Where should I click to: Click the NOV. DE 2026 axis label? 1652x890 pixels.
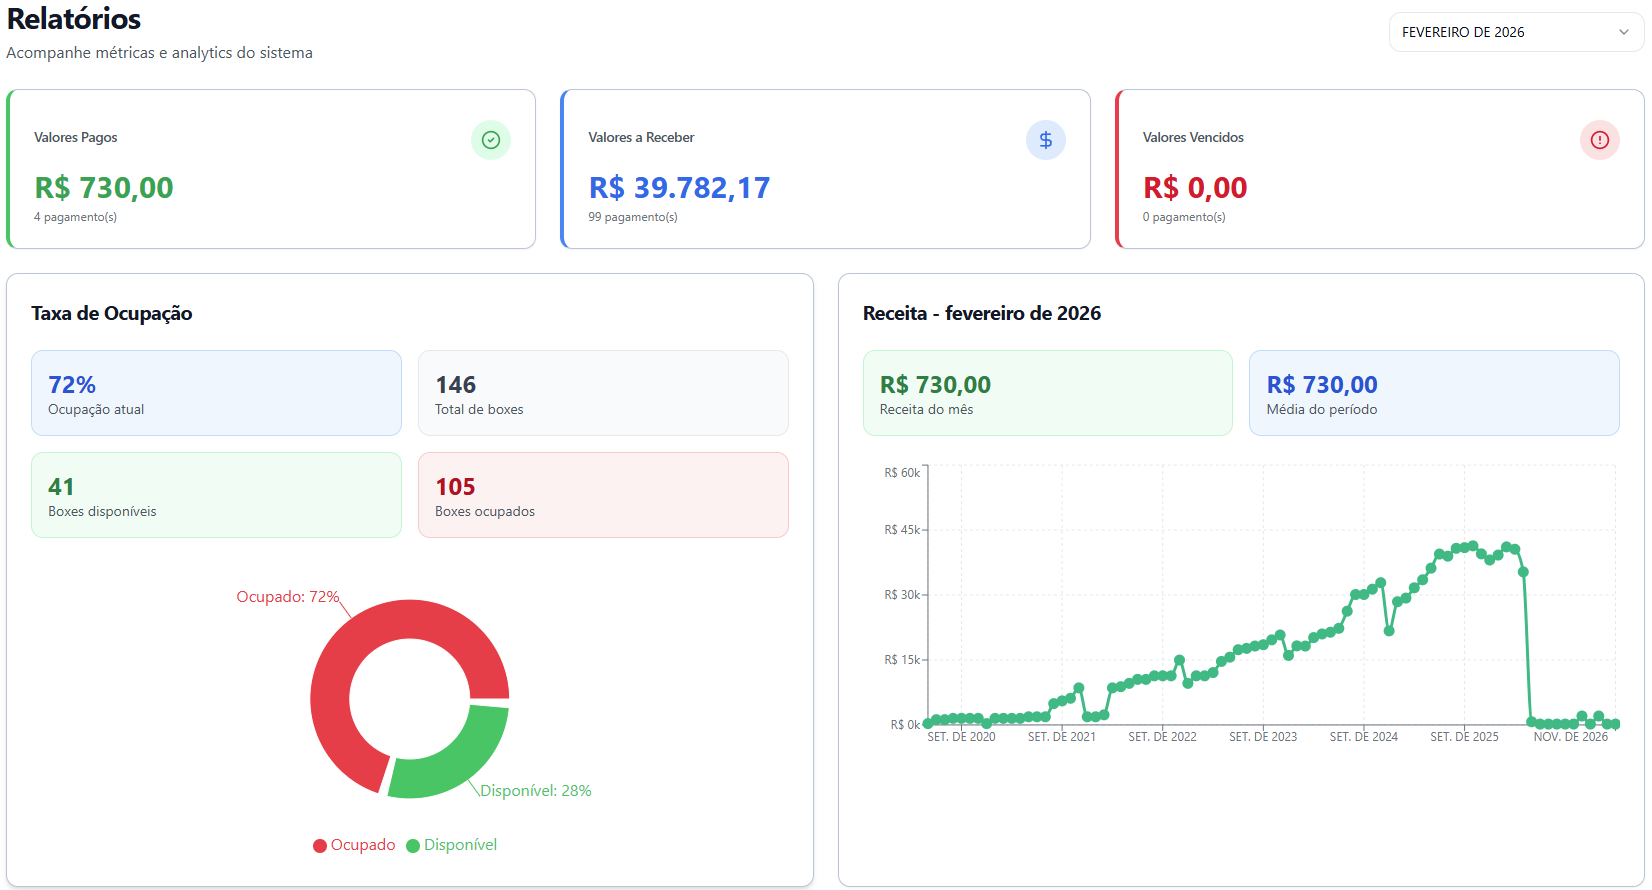coord(1570,737)
